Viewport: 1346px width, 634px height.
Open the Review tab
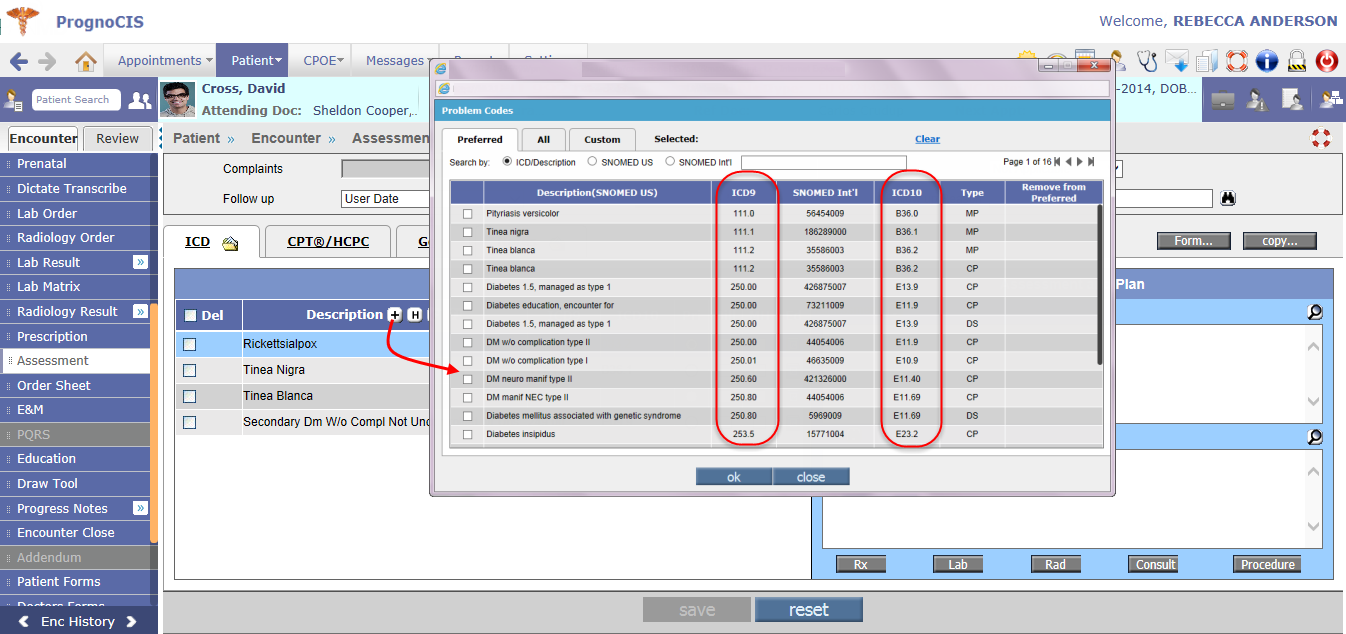click(118, 139)
